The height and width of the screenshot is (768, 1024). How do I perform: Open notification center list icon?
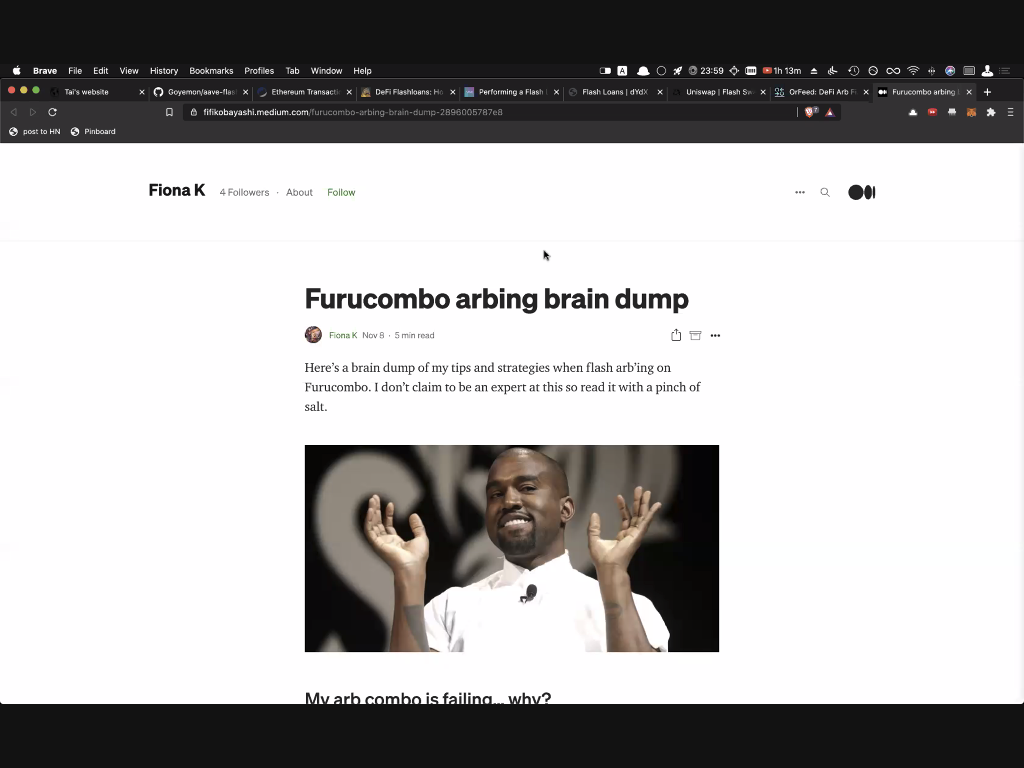click(x=1005, y=71)
